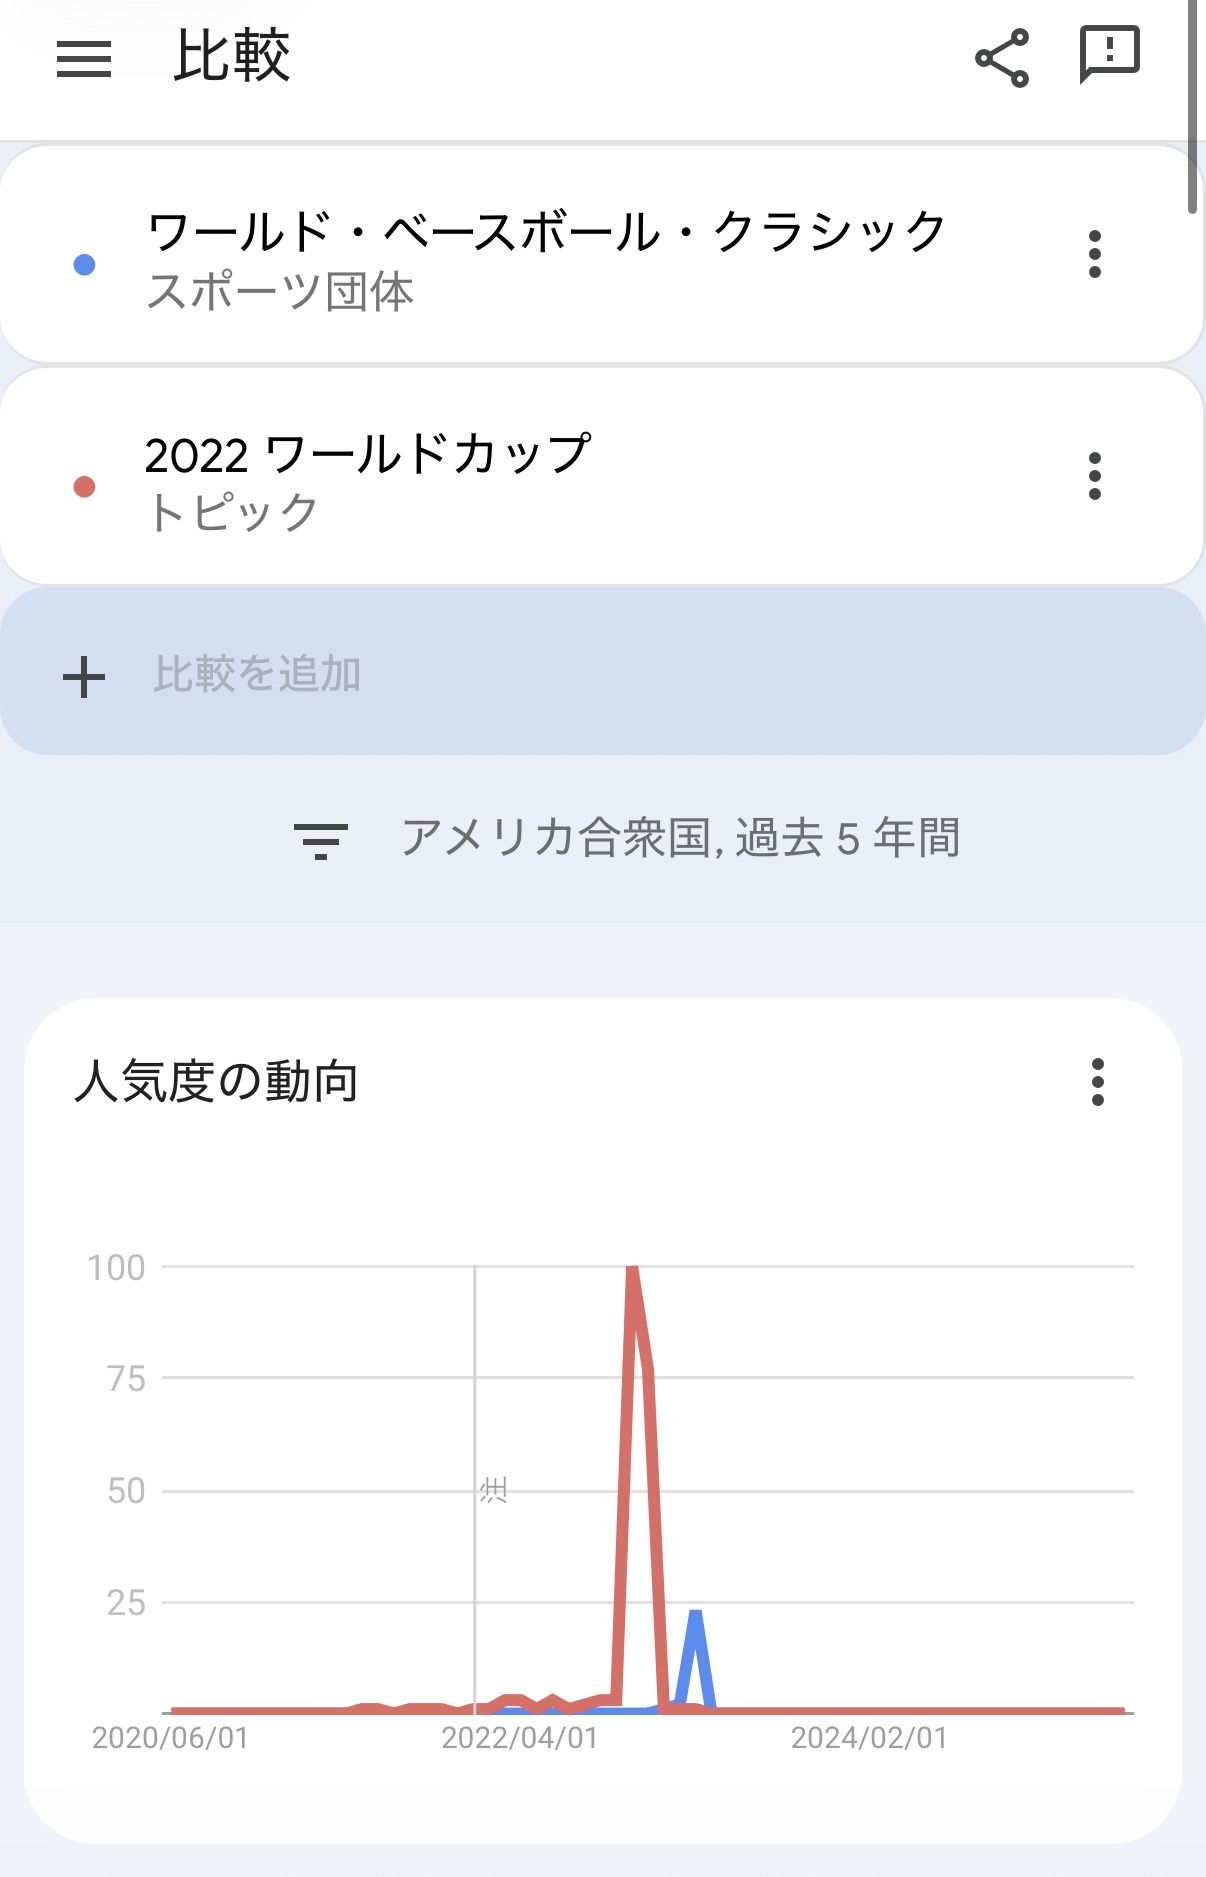Click the 人気度の動向 card heading

(x=216, y=1082)
